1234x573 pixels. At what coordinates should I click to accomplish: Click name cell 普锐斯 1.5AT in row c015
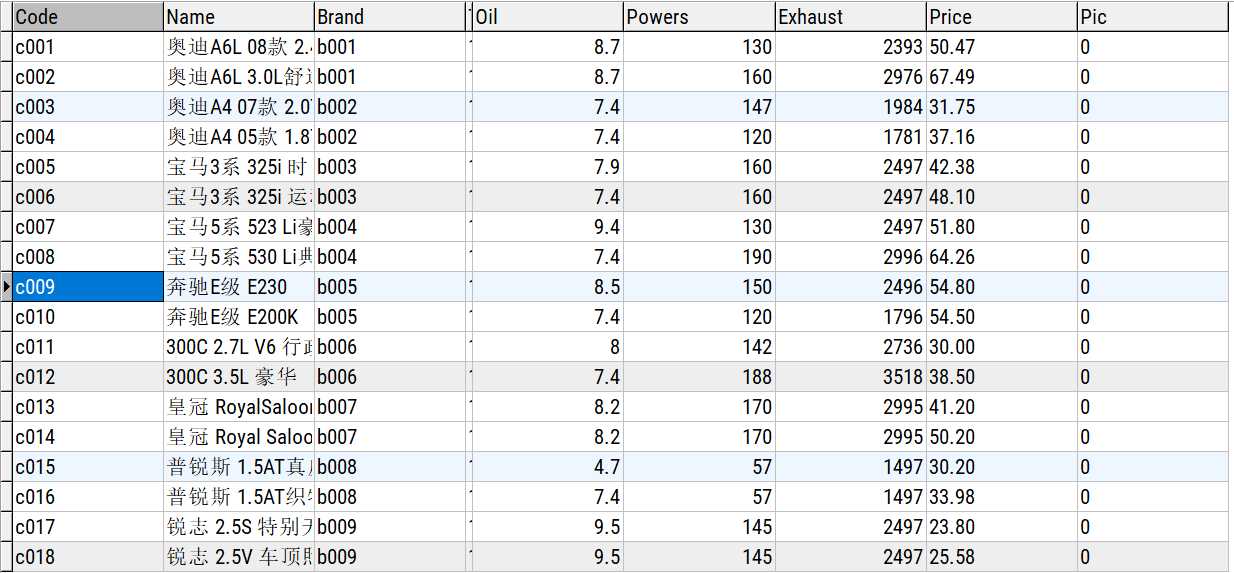click(239, 467)
